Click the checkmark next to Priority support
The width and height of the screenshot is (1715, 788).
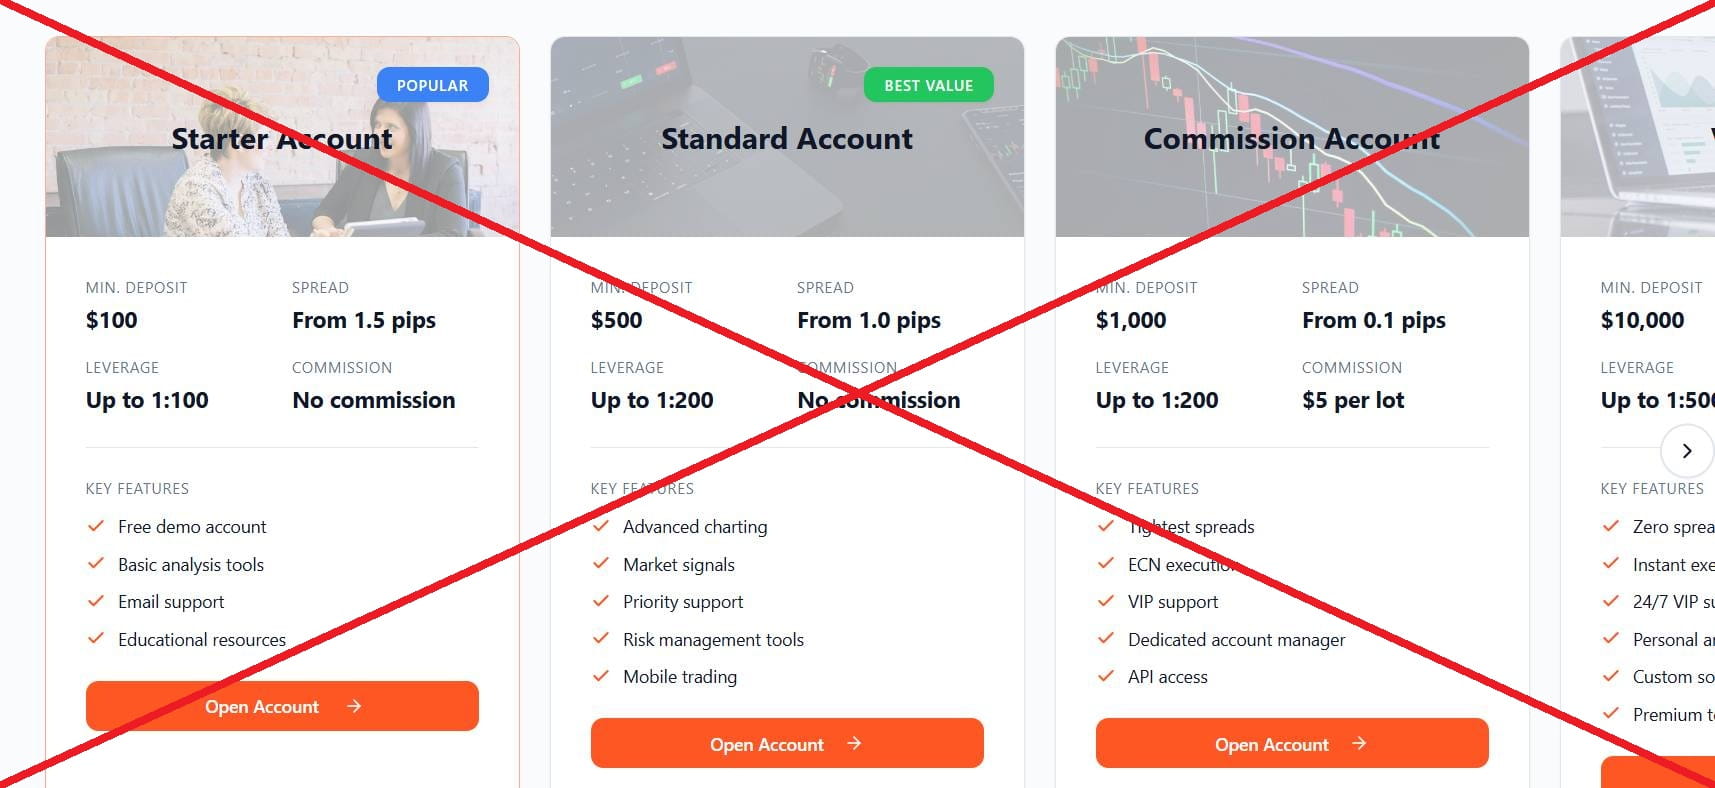click(602, 601)
